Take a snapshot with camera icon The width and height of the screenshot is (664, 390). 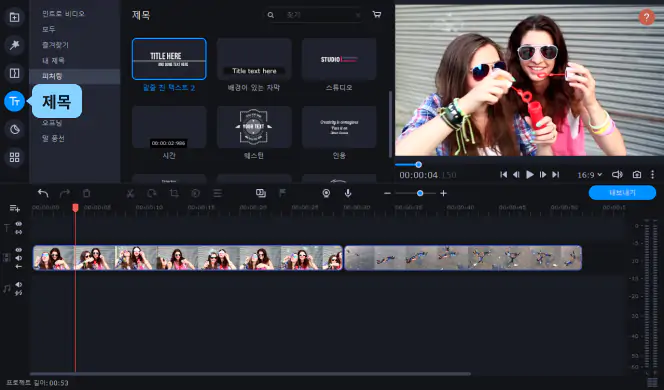(636, 174)
